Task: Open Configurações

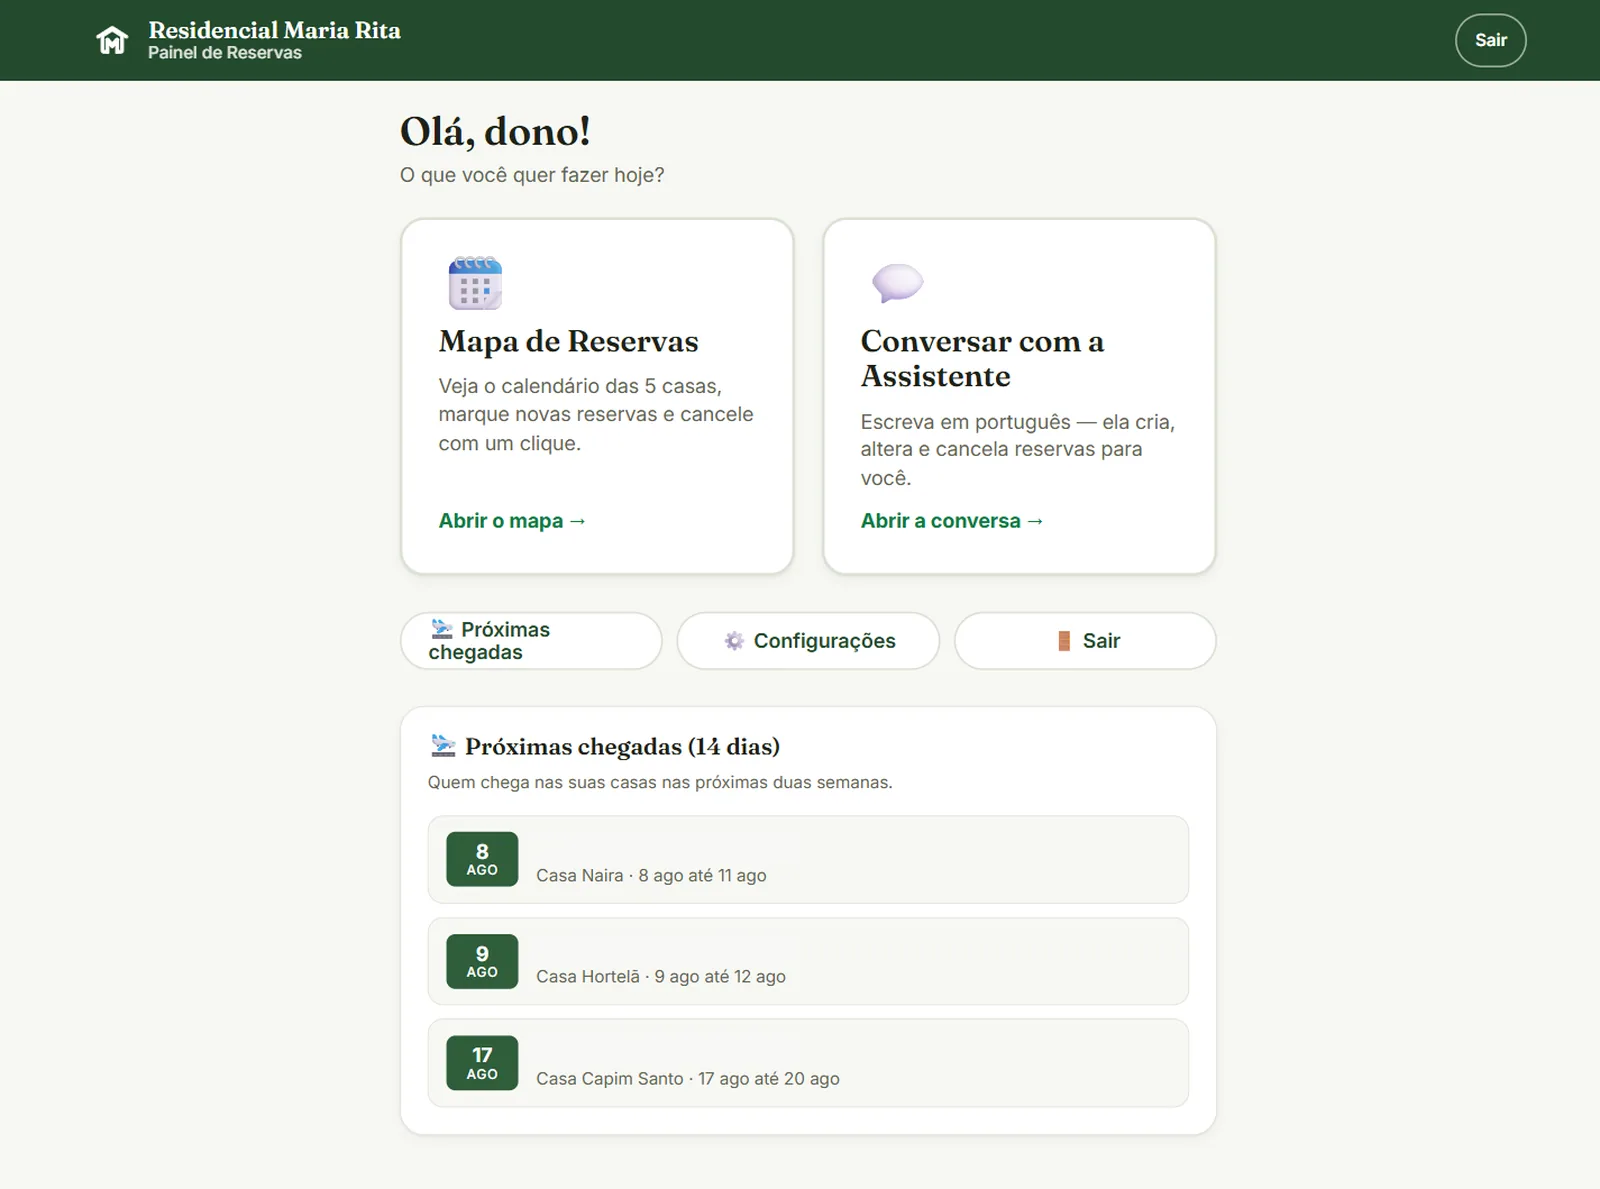Action: click(808, 641)
